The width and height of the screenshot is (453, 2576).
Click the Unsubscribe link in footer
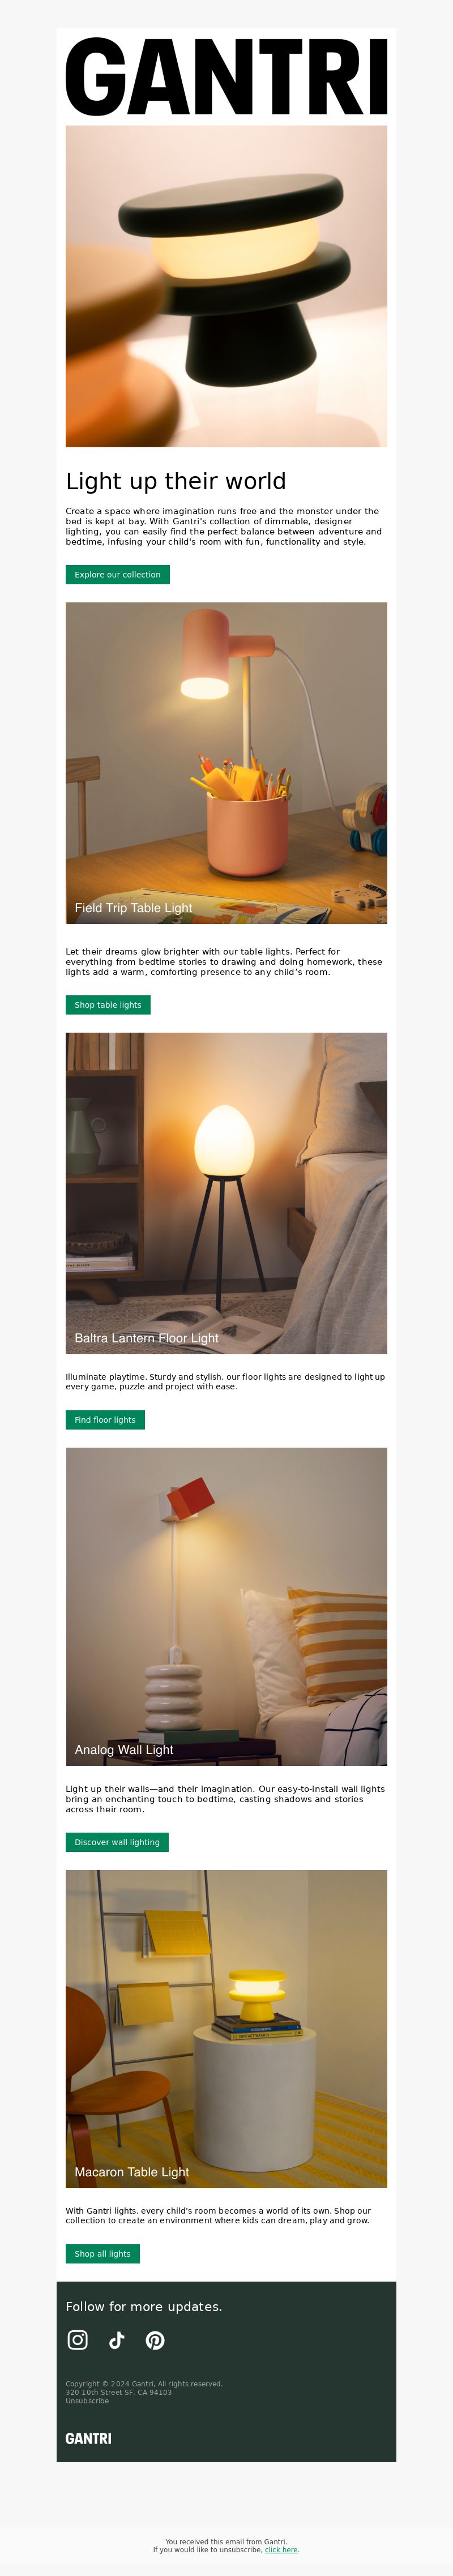87,2401
